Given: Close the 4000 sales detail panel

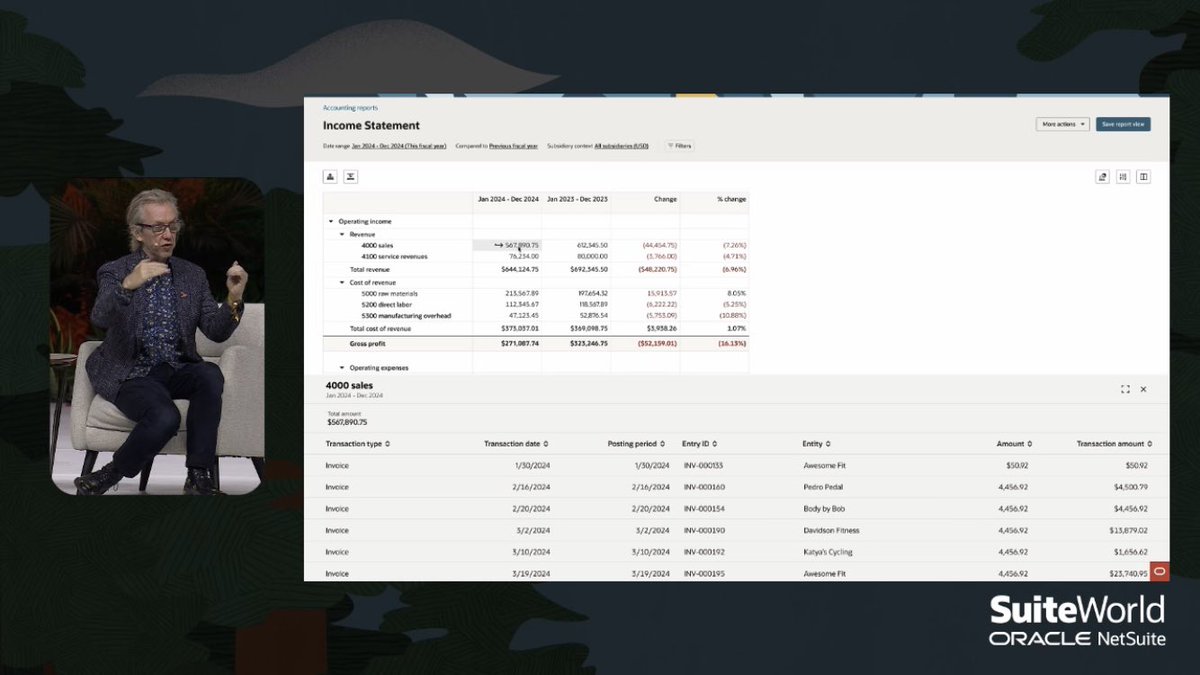Looking at the screenshot, I should pyautogui.click(x=1143, y=389).
